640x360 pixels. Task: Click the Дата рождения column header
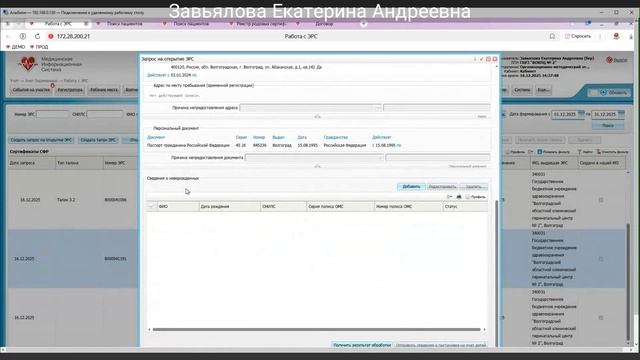(229, 207)
